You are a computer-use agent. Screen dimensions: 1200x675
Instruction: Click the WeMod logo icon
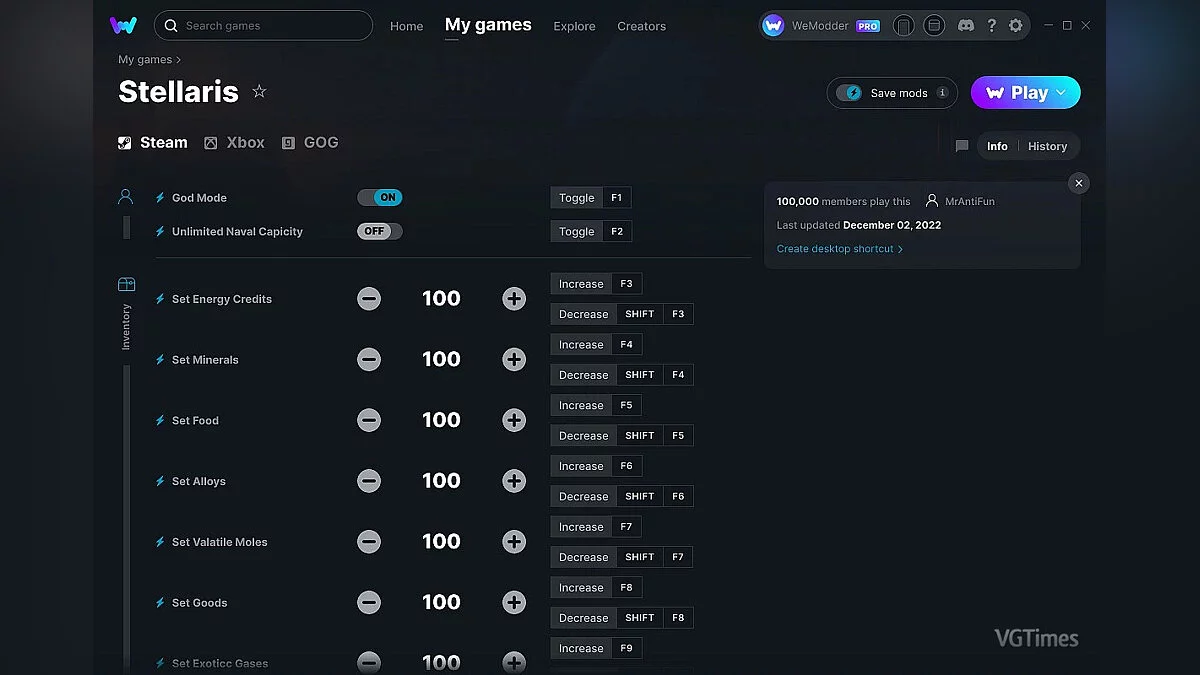tap(123, 25)
